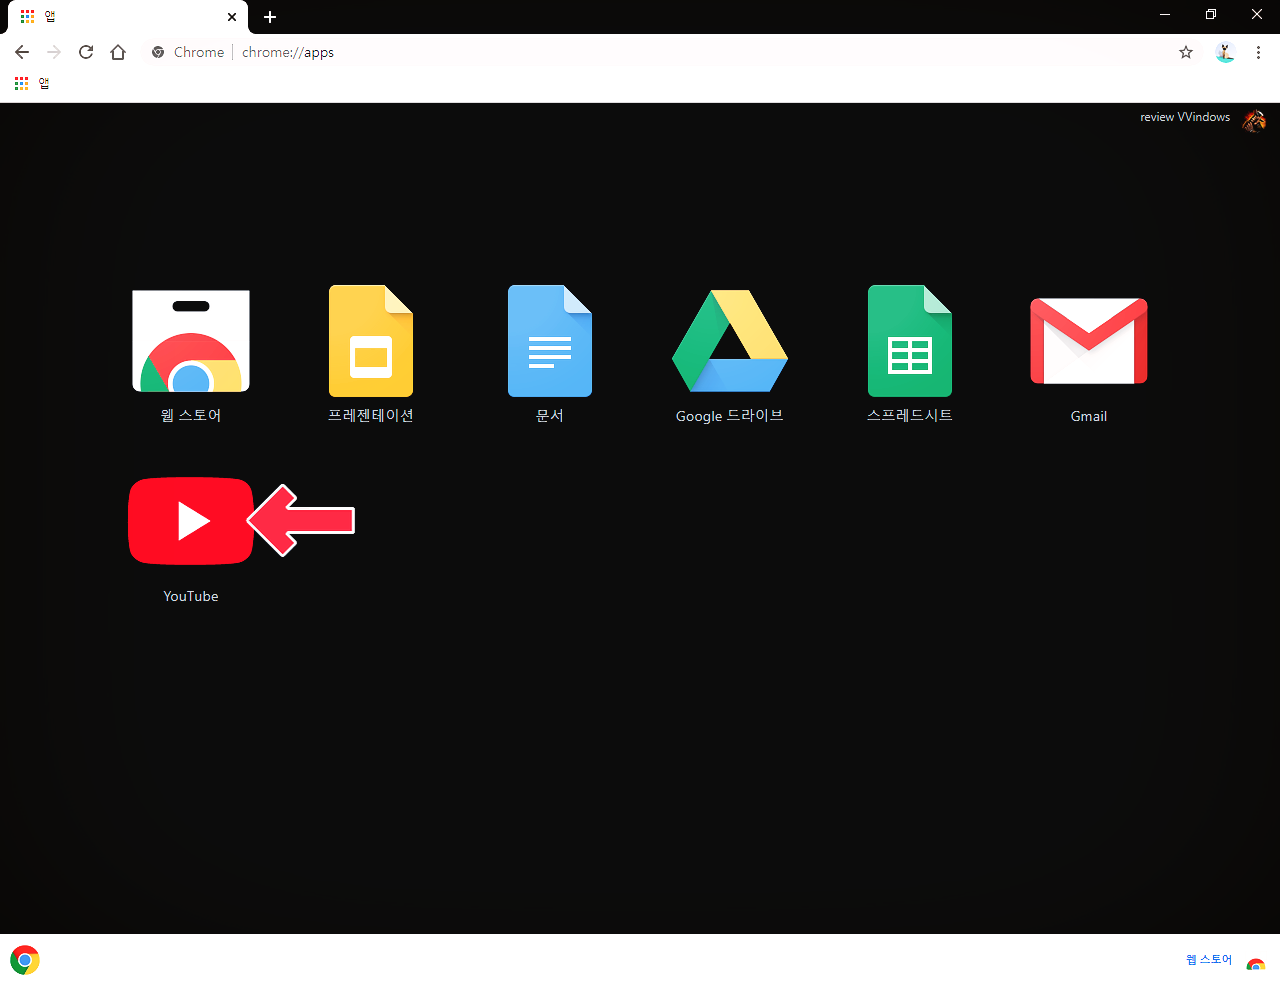Open the Chrome three-dot menu
The width and height of the screenshot is (1280, 984).
point(1258,52)
